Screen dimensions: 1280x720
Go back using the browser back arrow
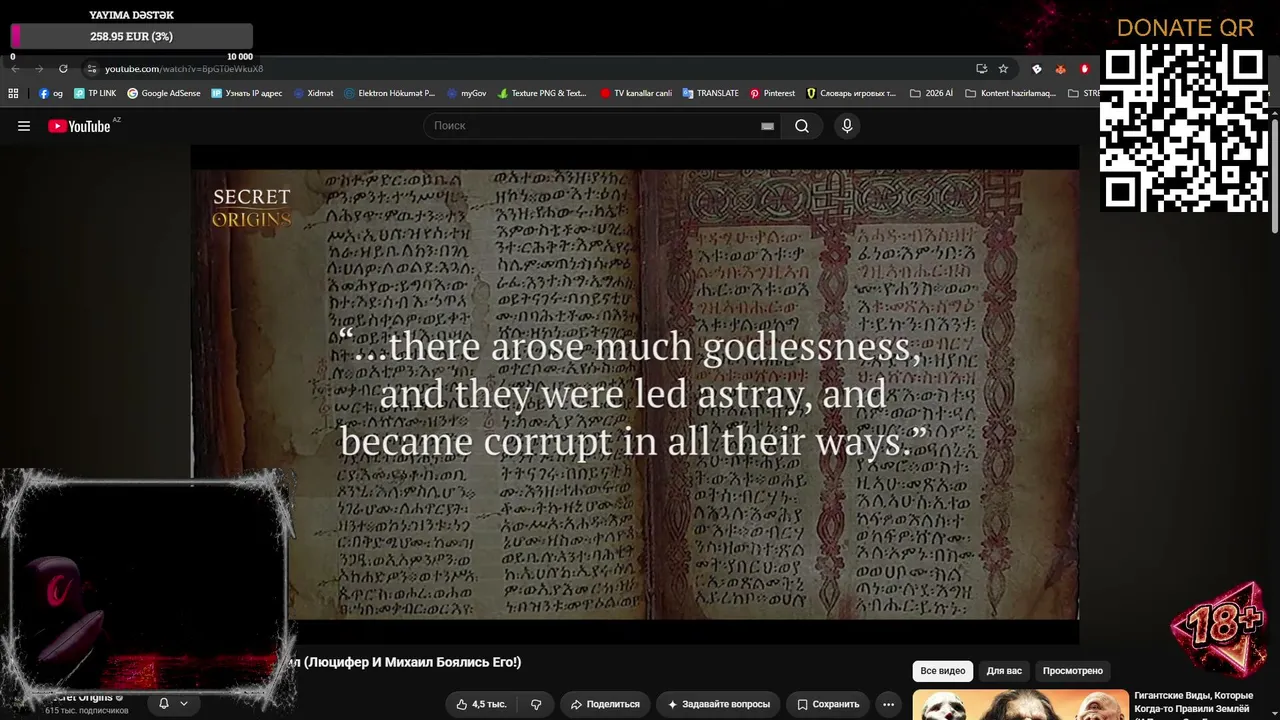pyautogui.click(x=14, y=69)
